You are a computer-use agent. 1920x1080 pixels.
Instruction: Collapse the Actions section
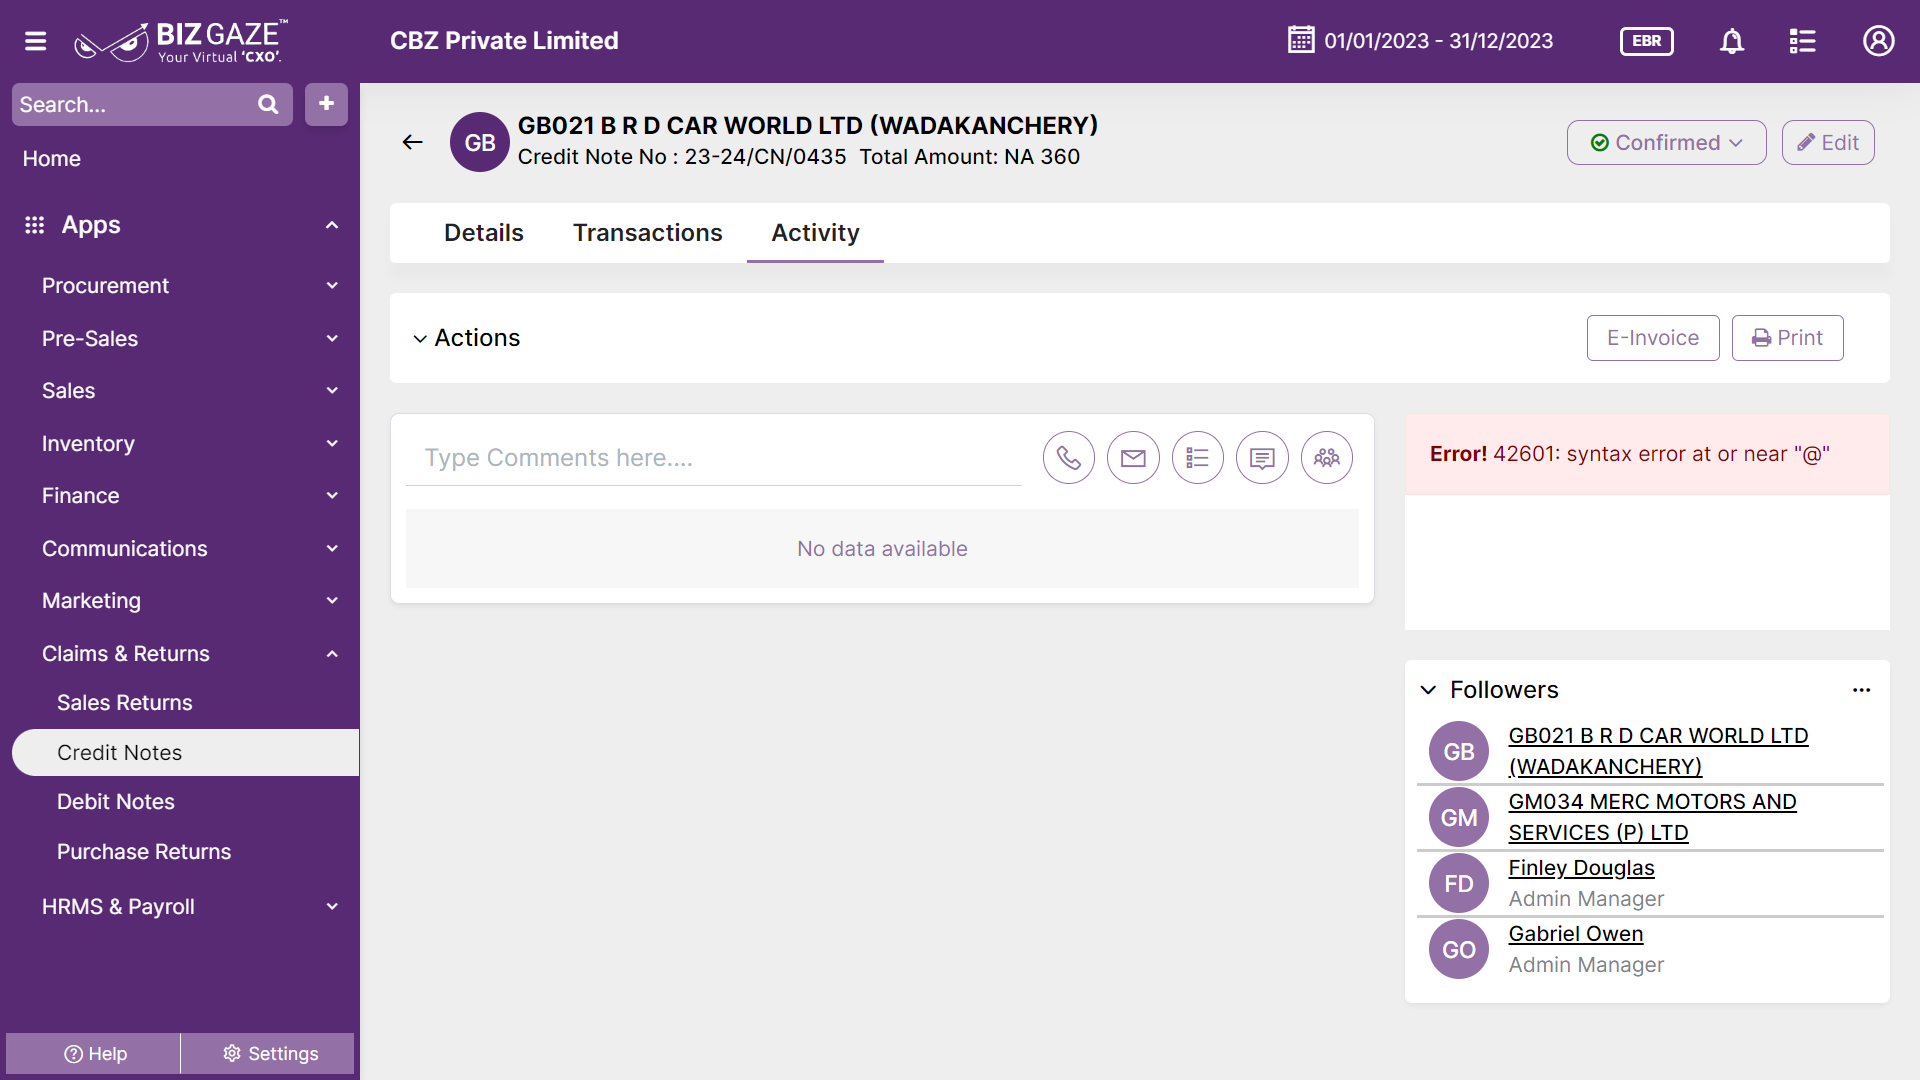tap(420, 339)
